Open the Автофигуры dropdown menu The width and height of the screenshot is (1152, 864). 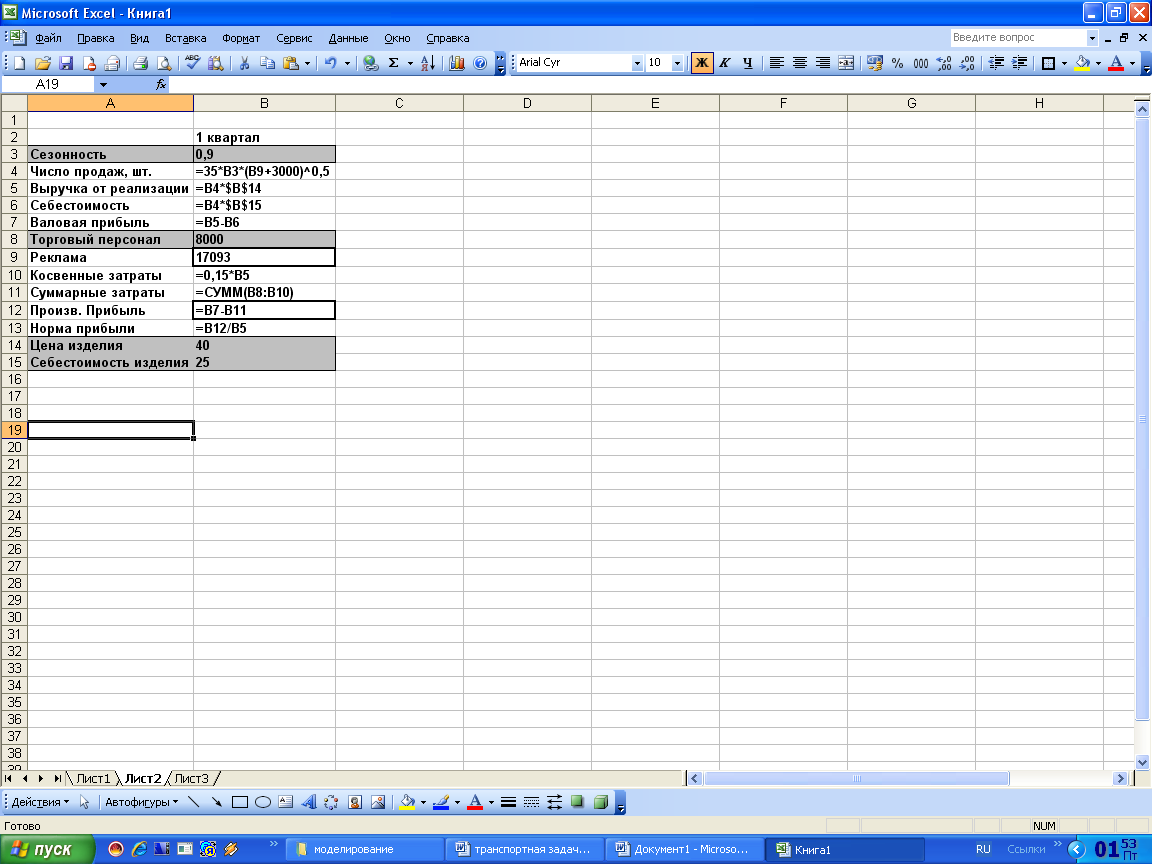coord(141,802)
